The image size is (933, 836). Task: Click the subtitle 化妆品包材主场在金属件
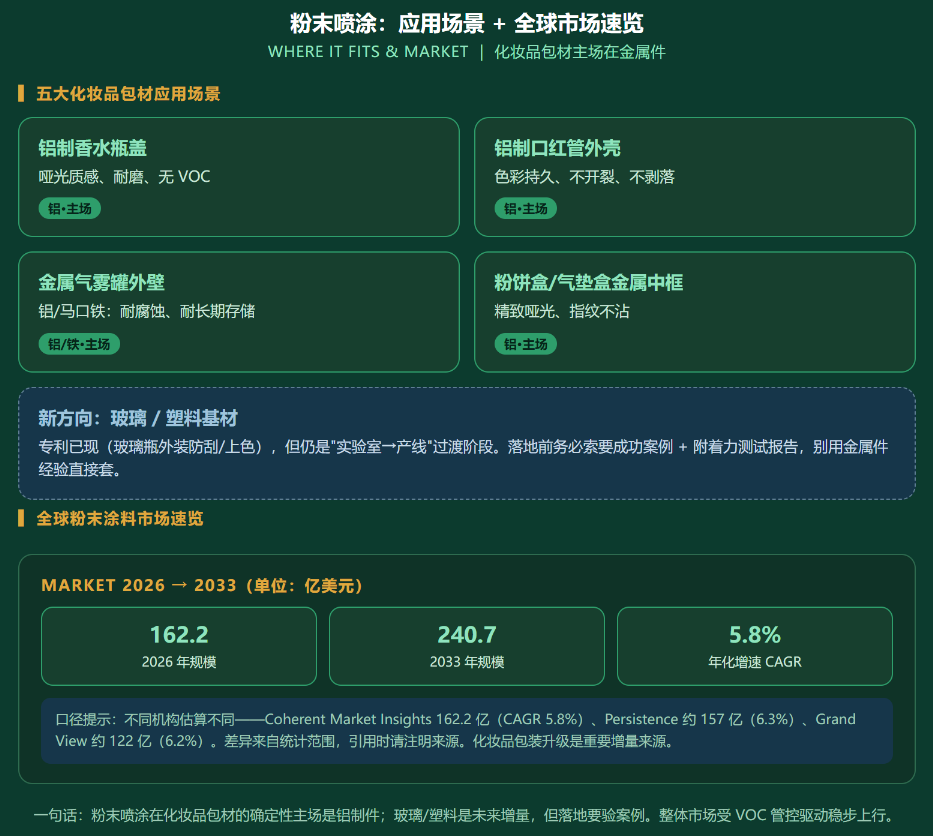pyautogui.click(x=580, y=52)
